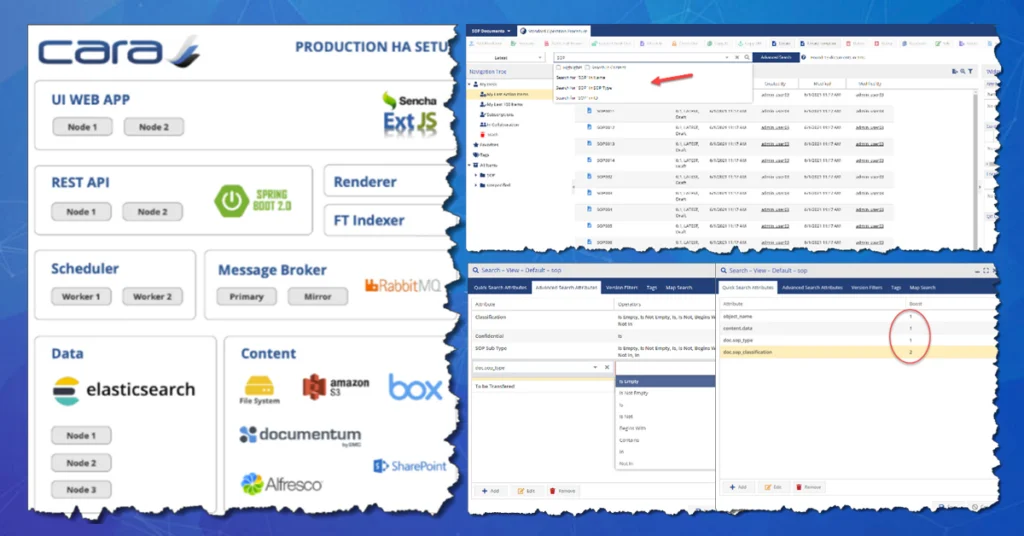The width and height of the screenshot is (1024, 536).
Task: Click the help icon beside Advanced Search
Action: pos(803,57)
